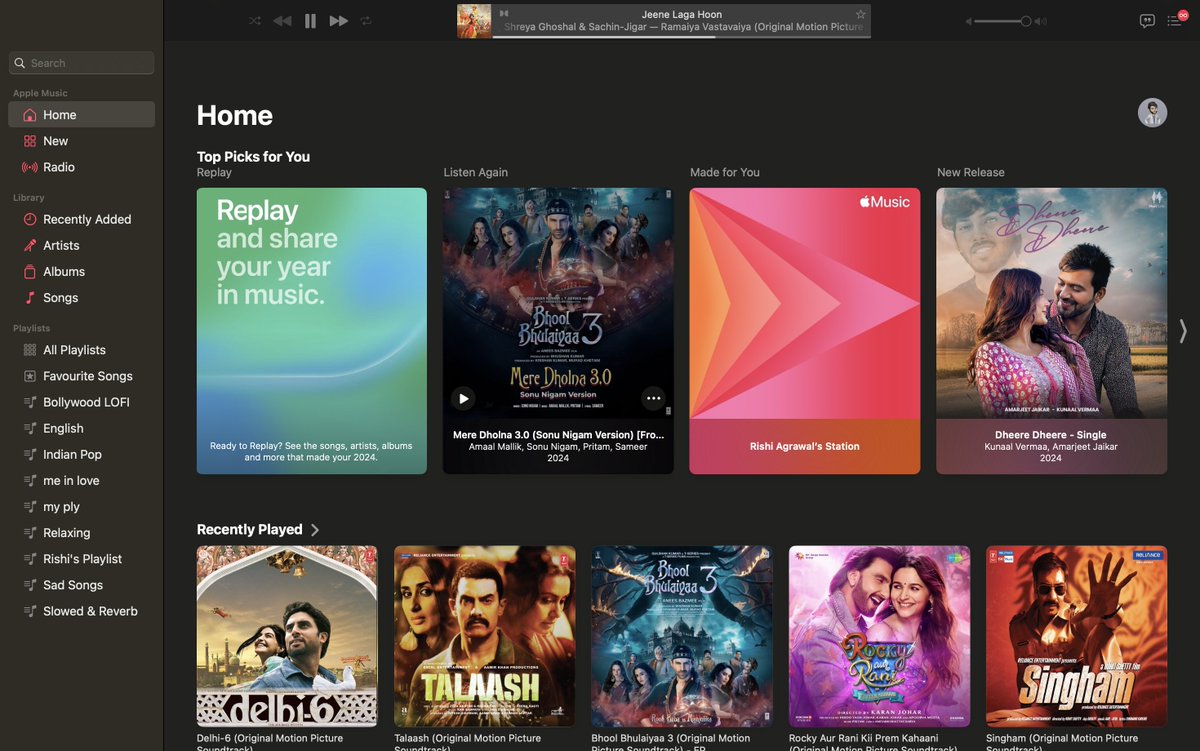Open Songs in the library
The width and height of the screenshot is (1200, 751).
tap(82, 297)
